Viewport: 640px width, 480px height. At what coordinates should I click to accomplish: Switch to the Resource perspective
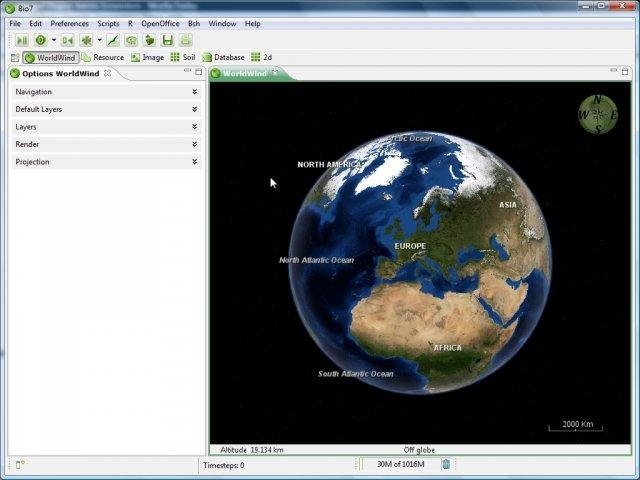[x=102, y=58]
